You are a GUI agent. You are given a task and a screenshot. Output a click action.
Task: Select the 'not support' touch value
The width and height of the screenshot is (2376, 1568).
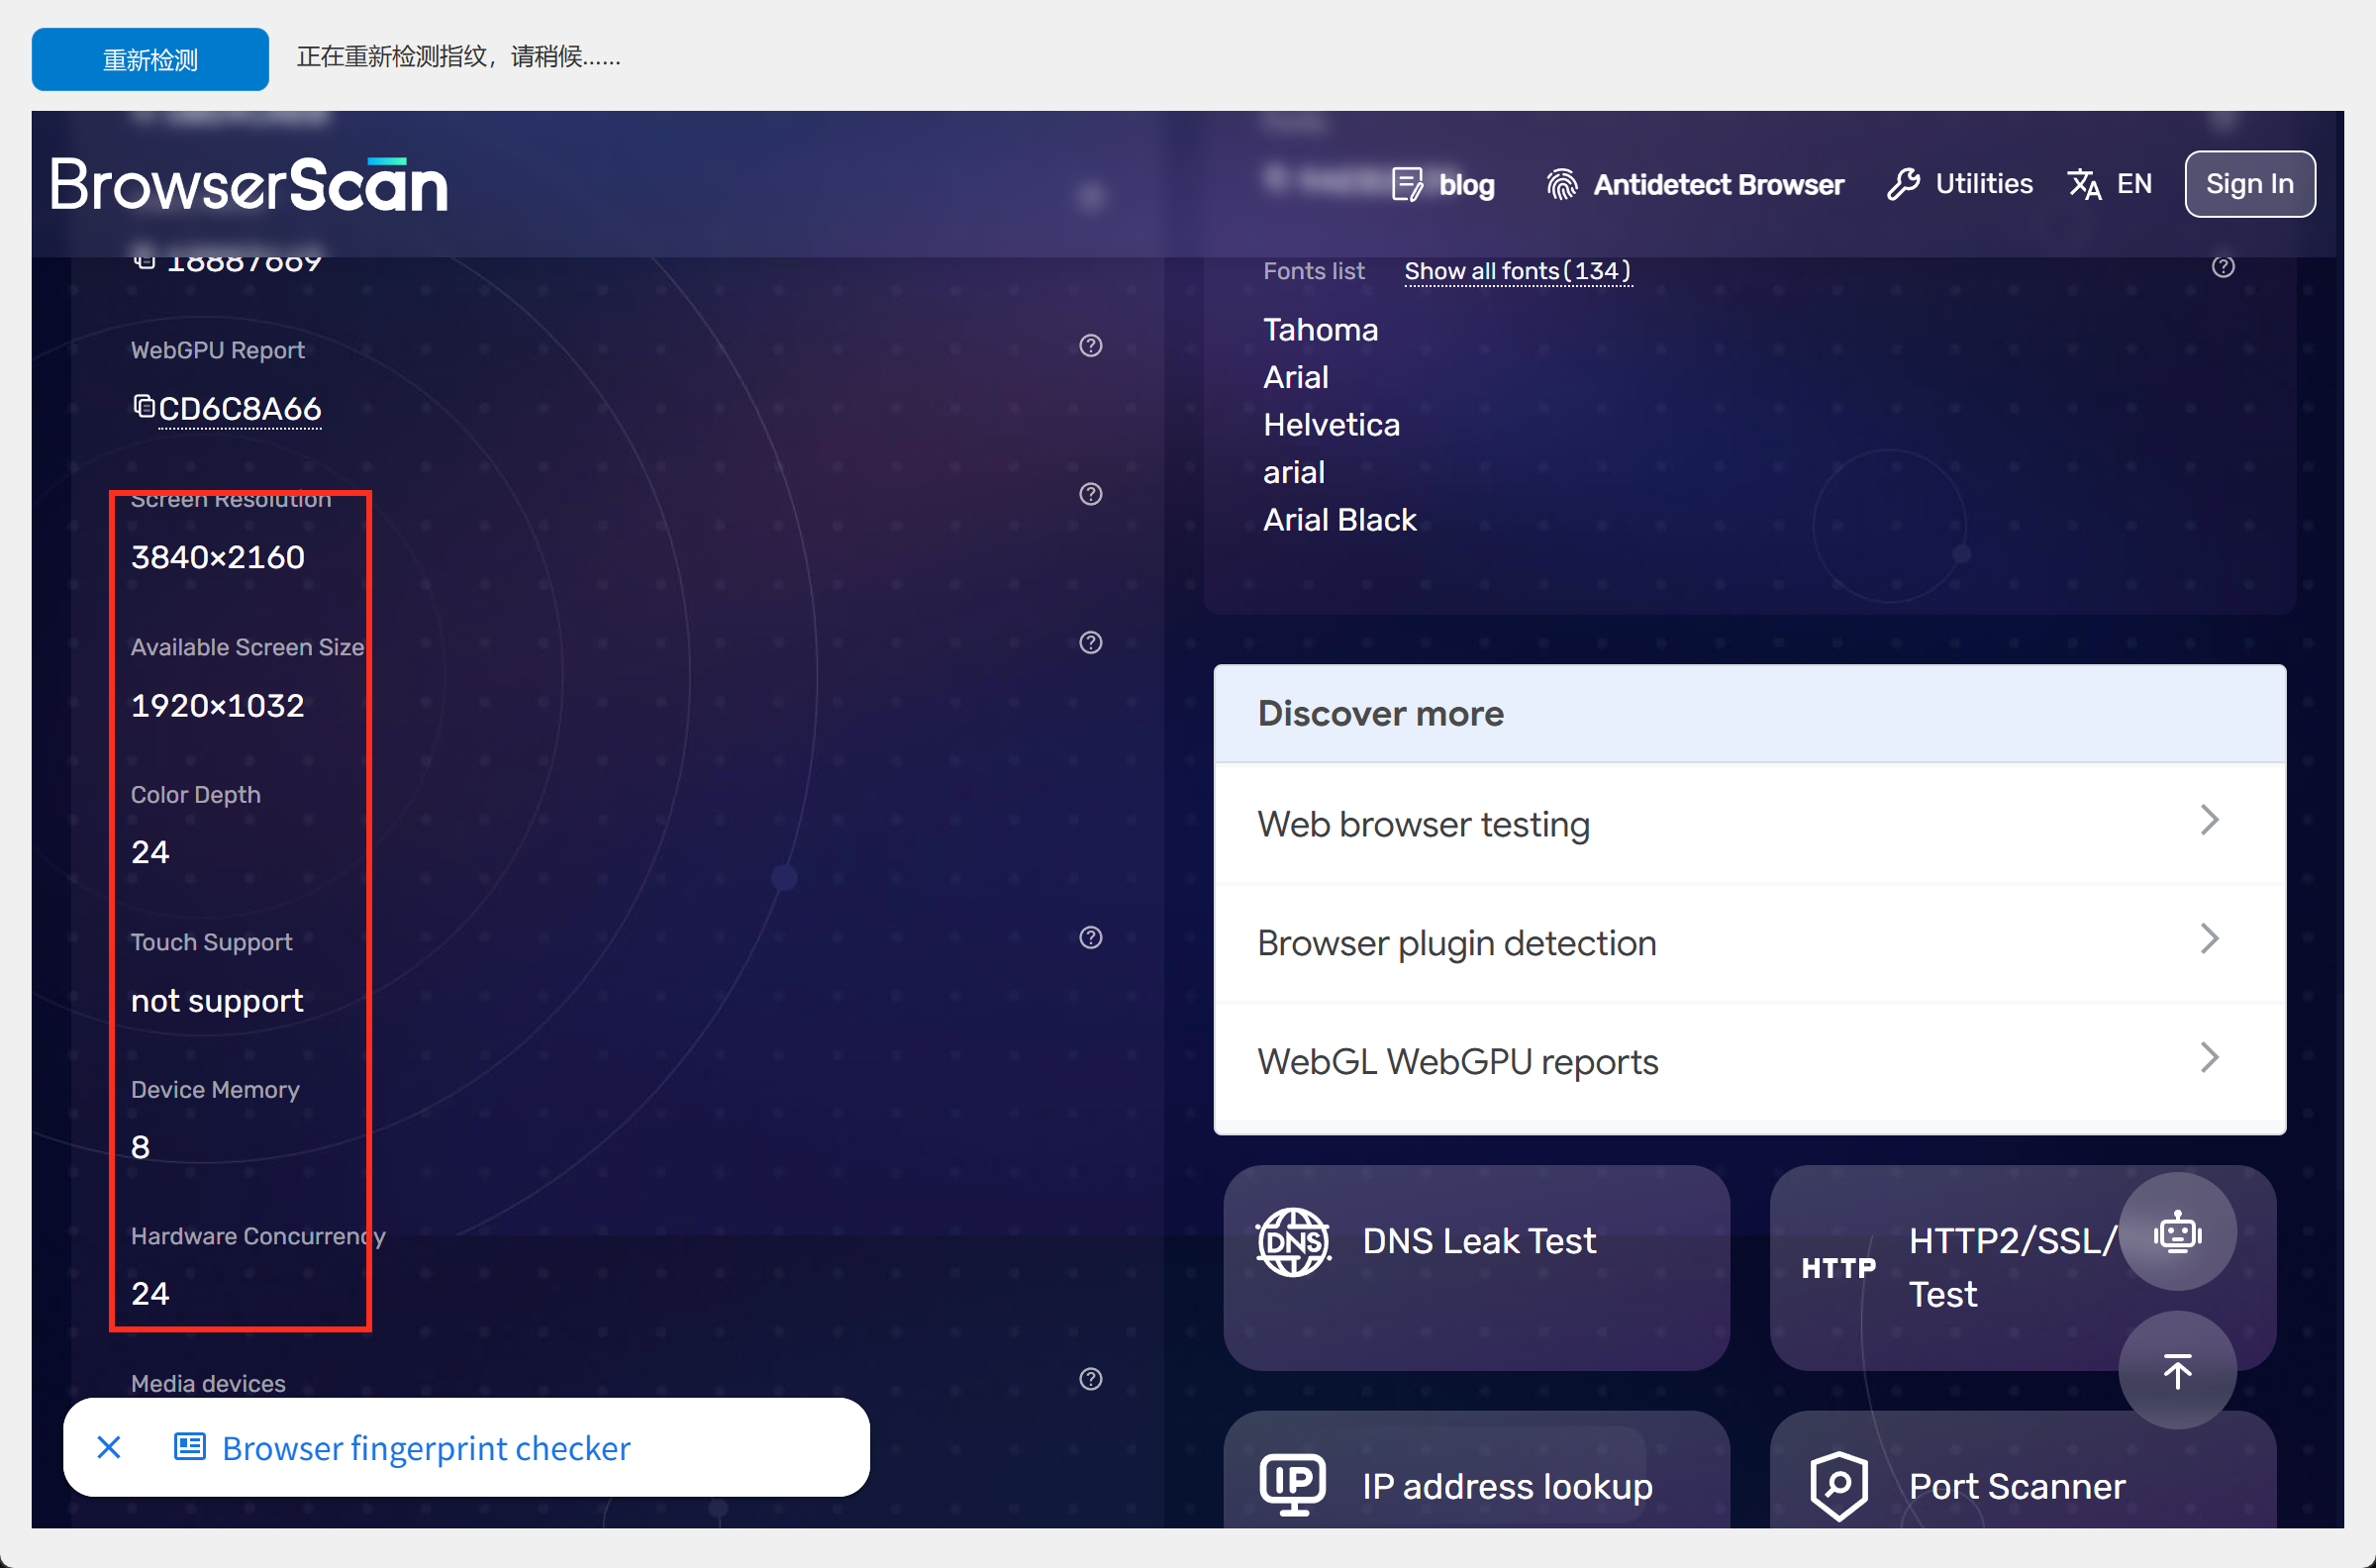coord(217,1001)
